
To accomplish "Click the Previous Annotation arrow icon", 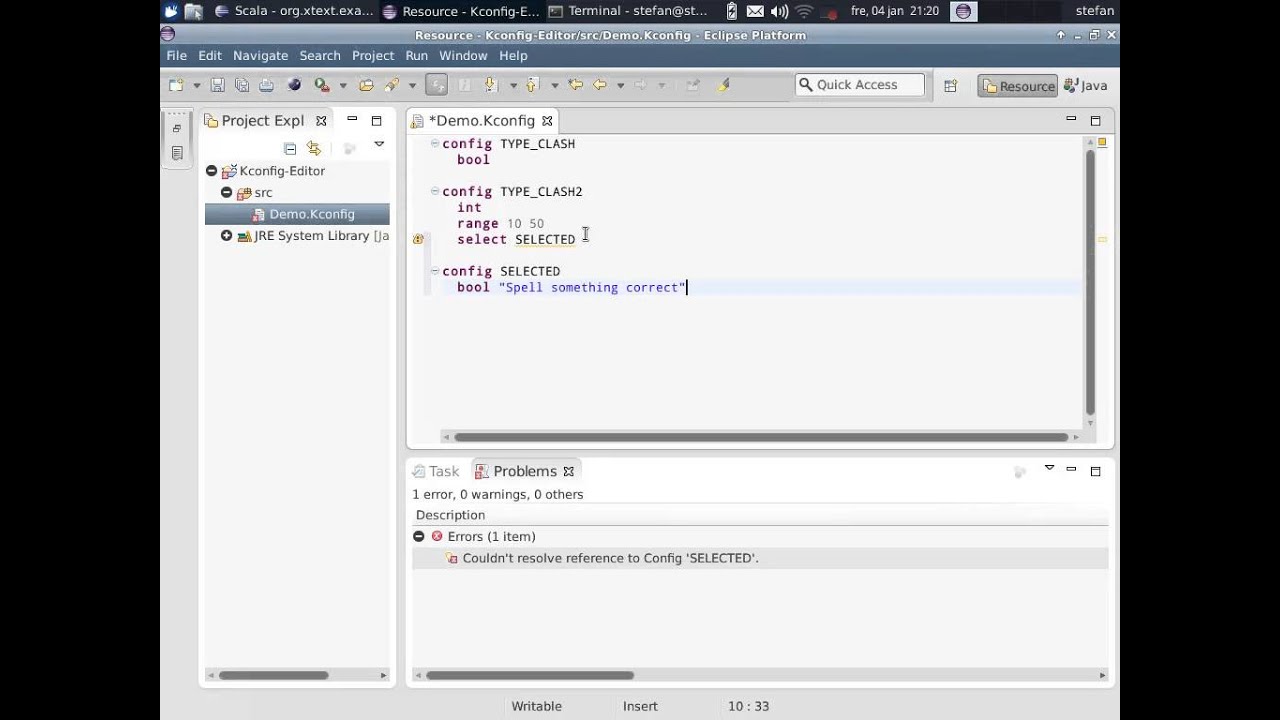I will click(x=533, y=86).
